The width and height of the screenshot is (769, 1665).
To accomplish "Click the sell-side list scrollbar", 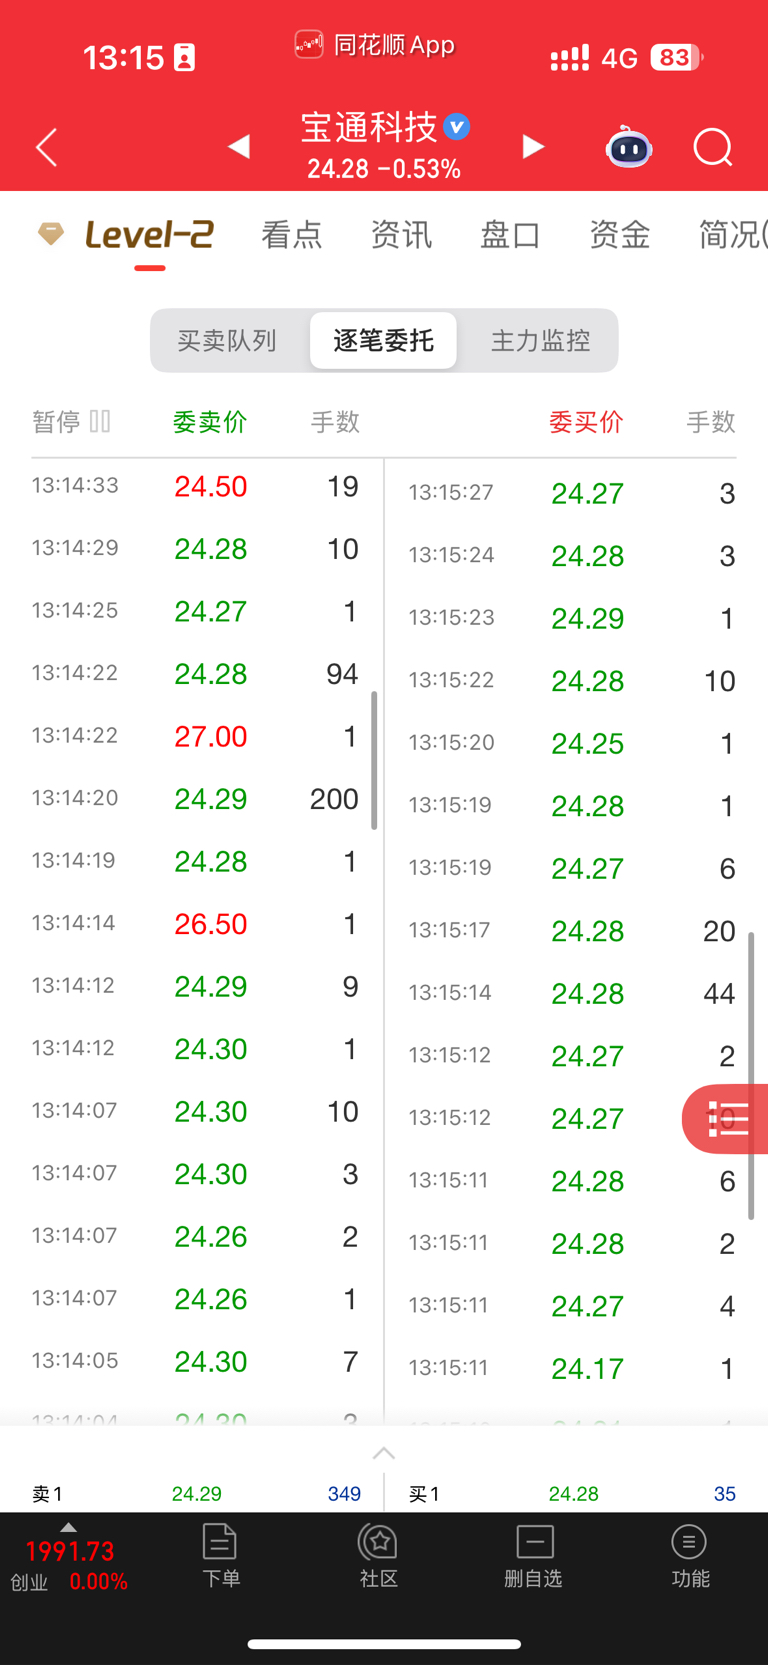I will pos(374,760).
